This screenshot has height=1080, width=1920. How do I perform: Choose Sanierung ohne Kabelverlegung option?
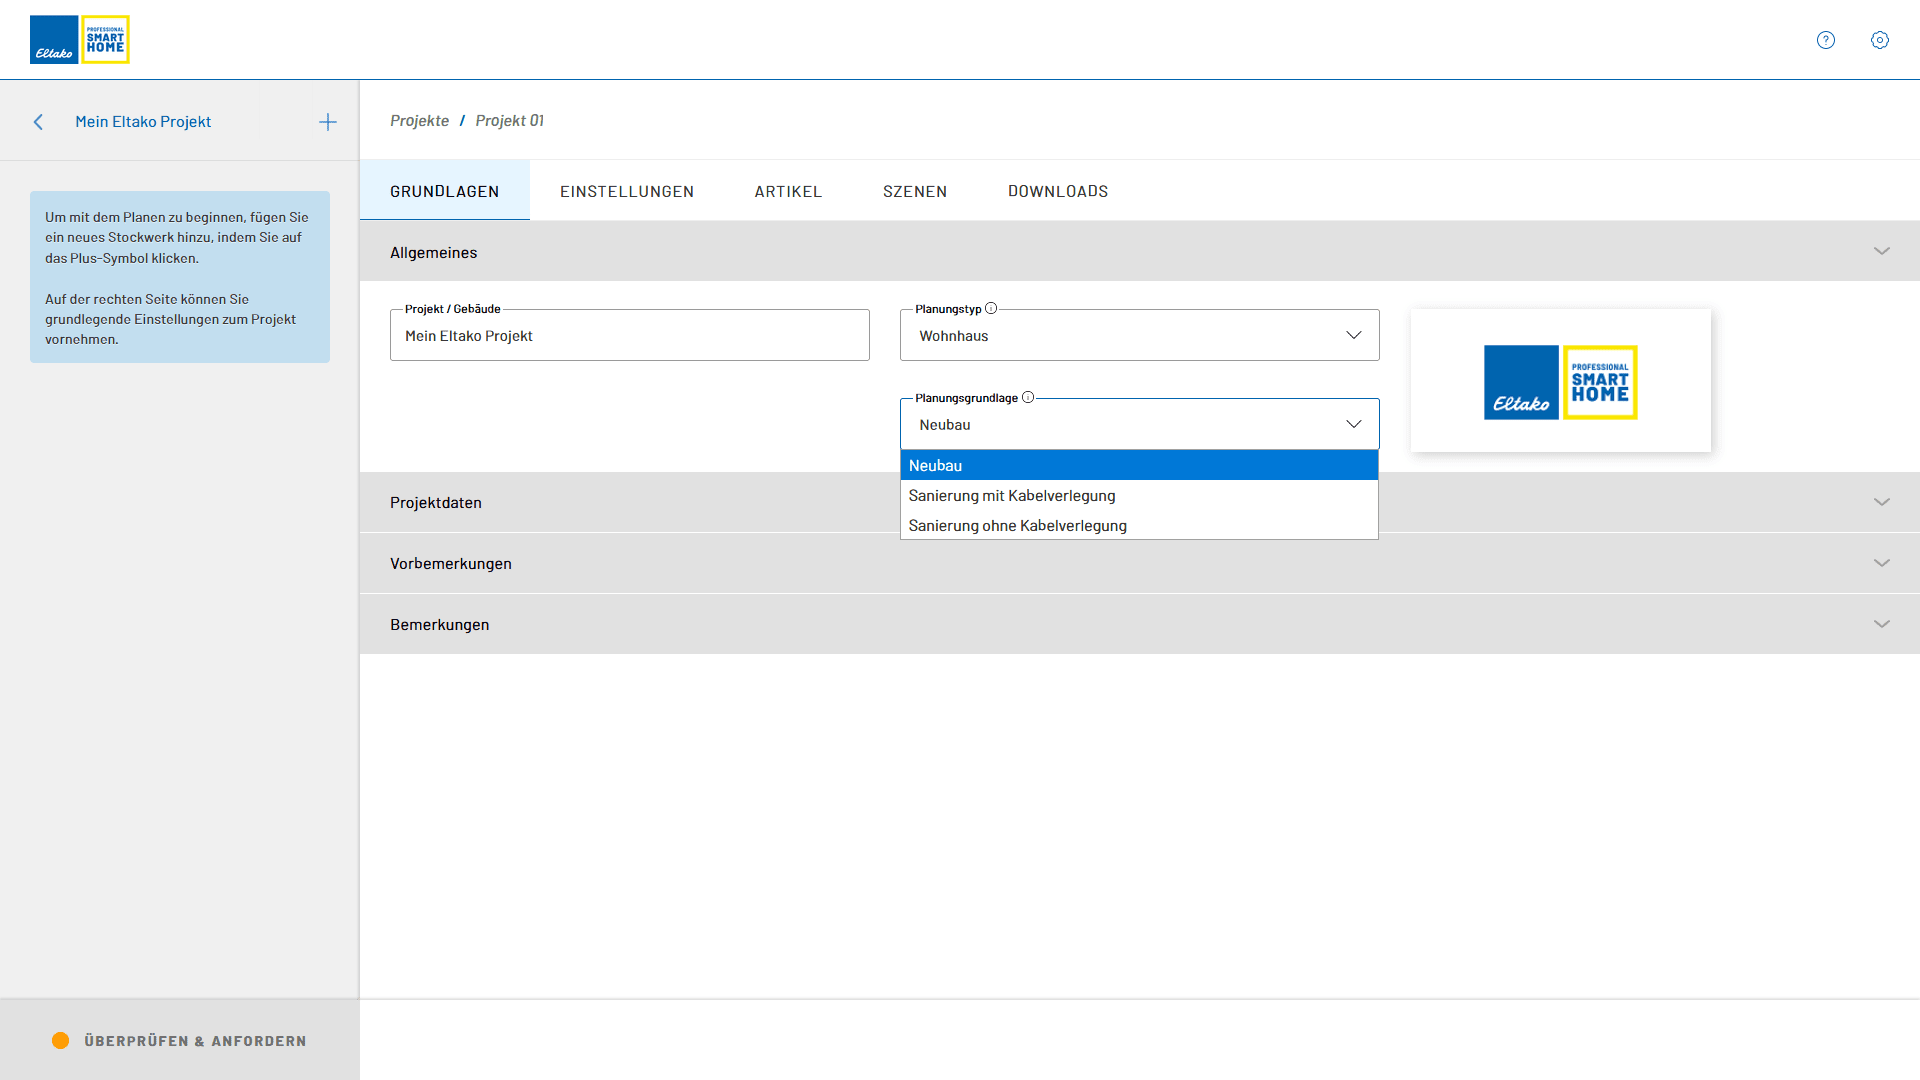coord(1018,526)
